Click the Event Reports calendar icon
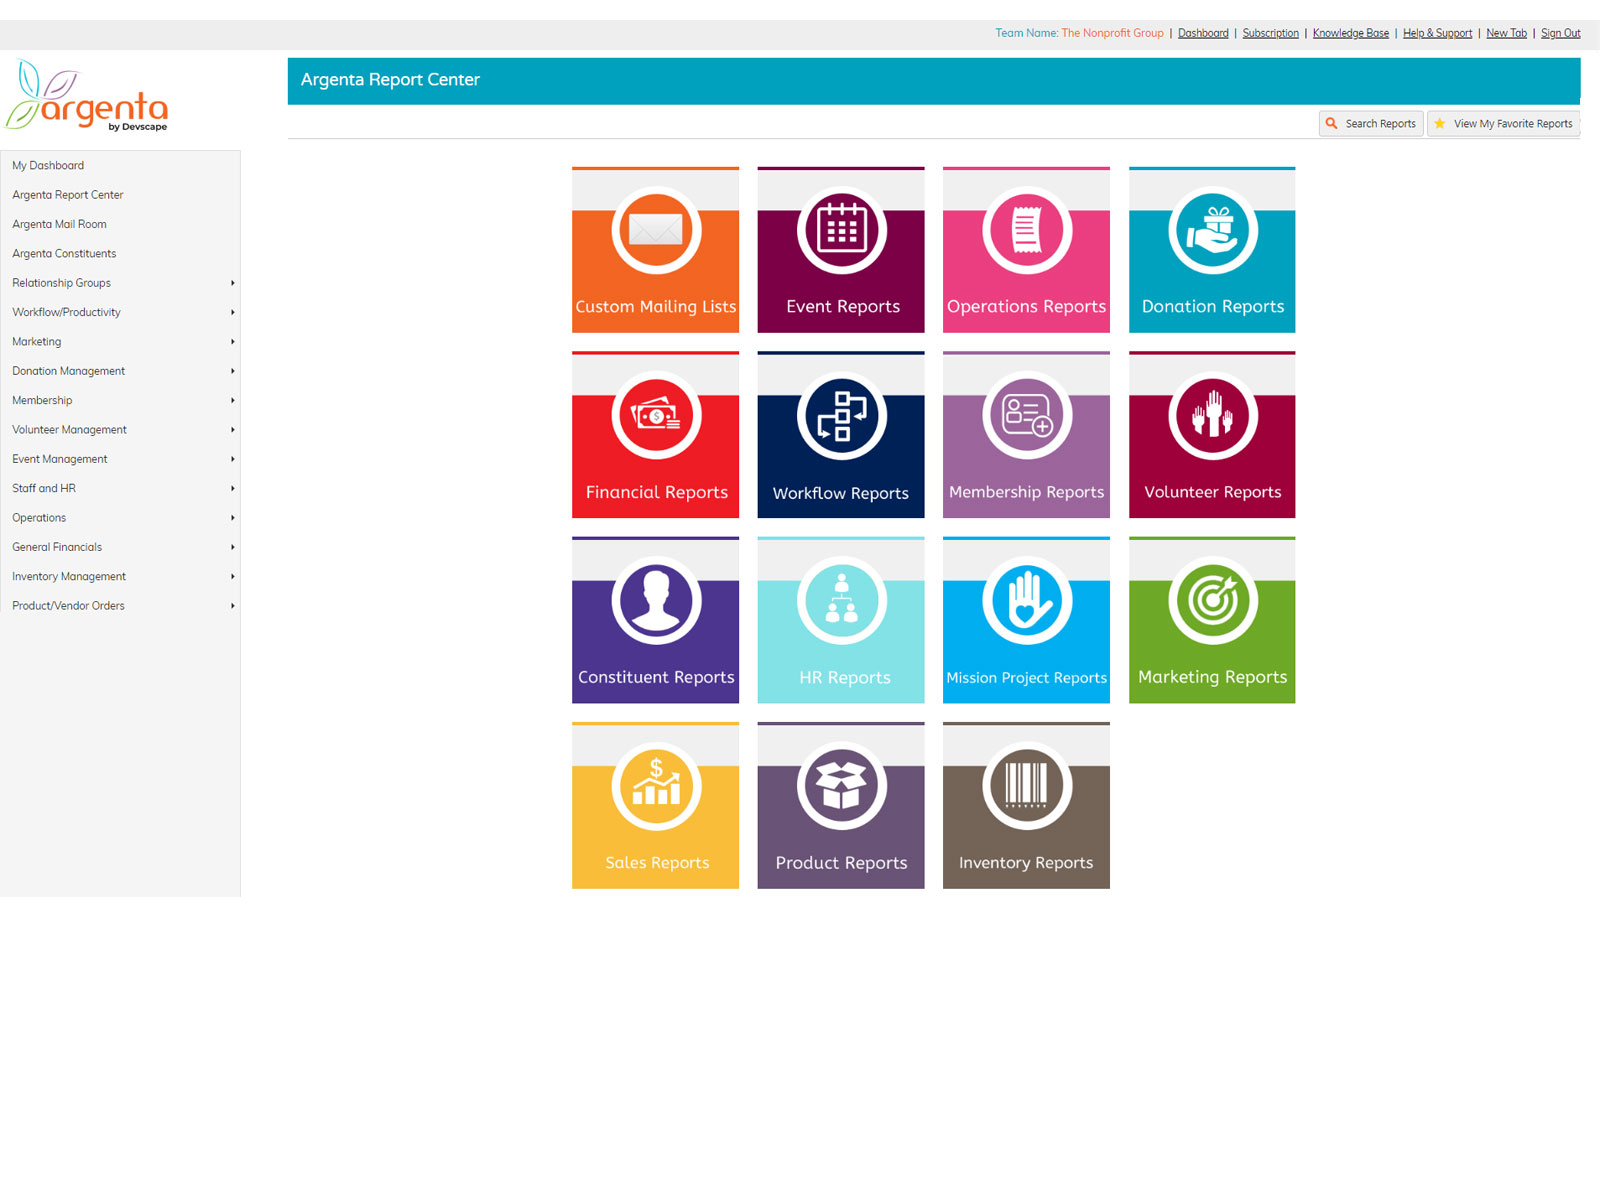1600x1200 pixels. point(842,230)
